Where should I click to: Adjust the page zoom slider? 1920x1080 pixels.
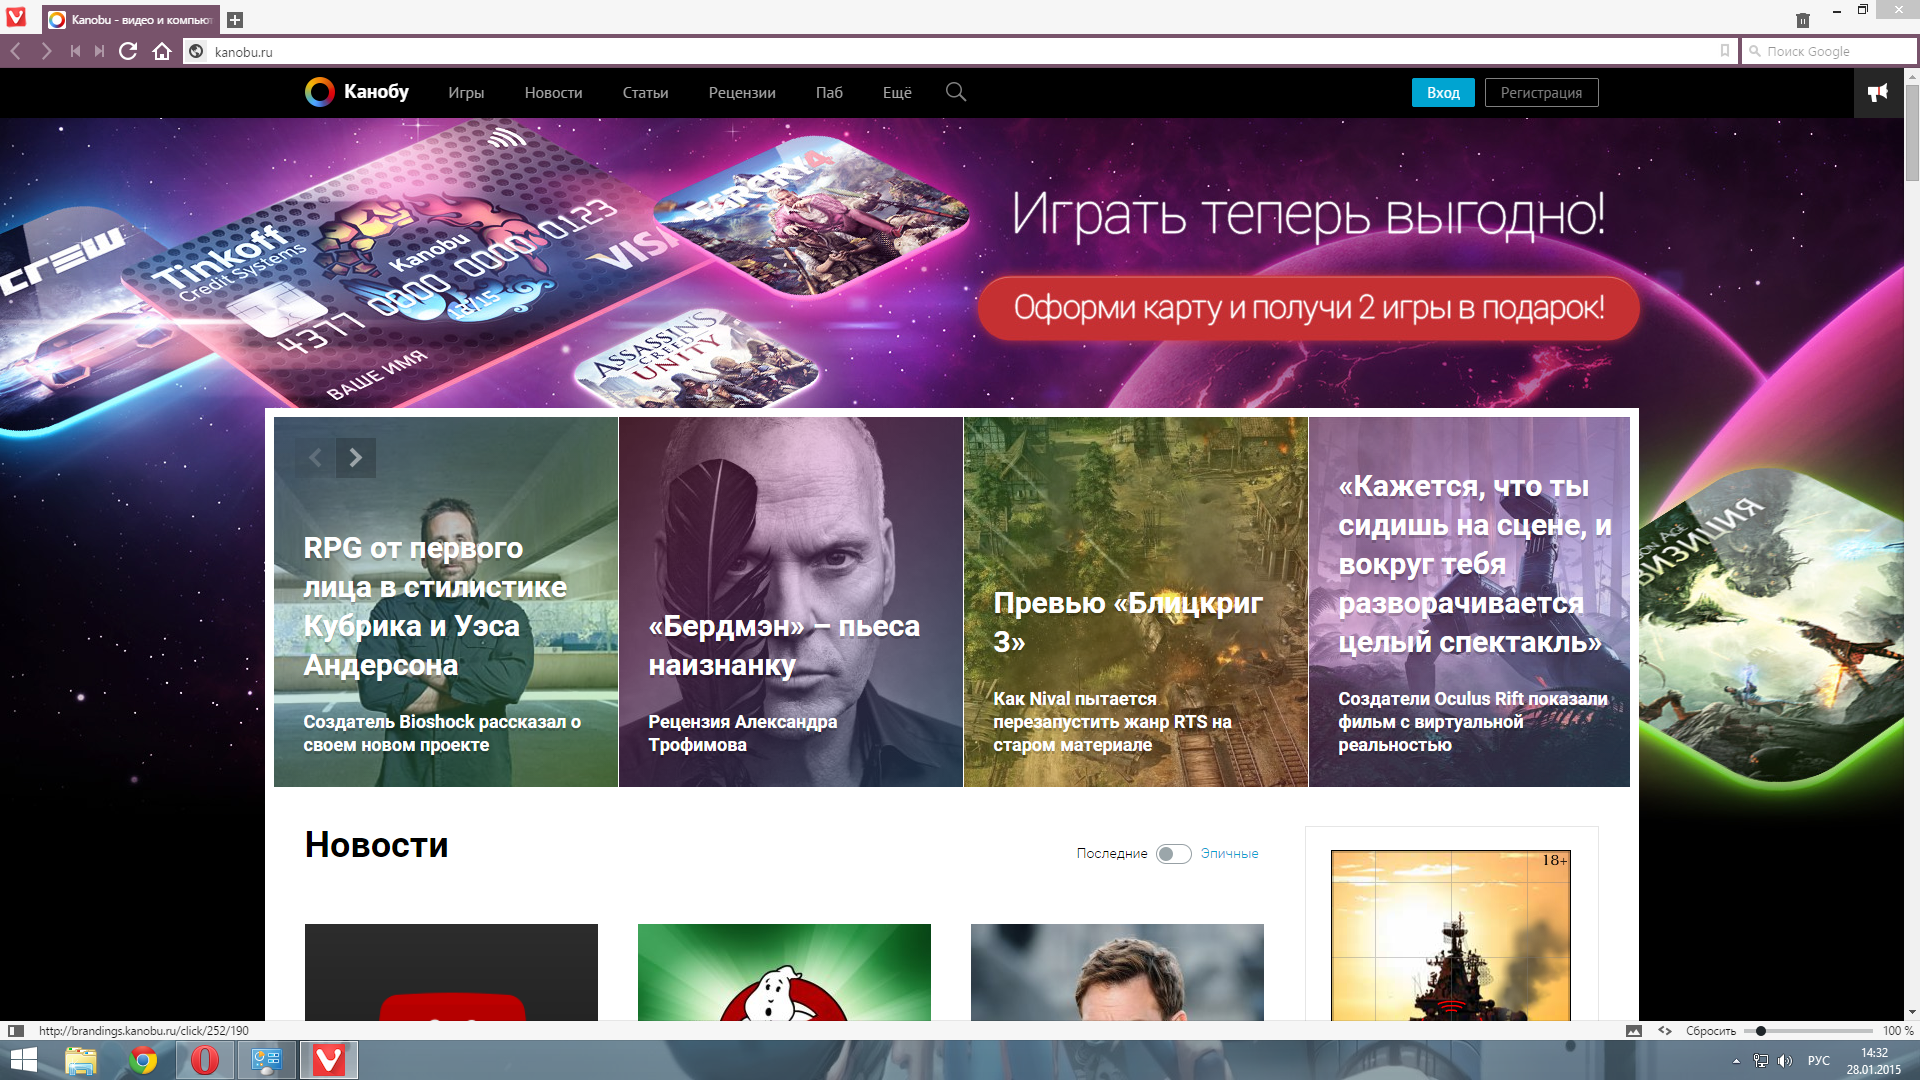1808,1031
